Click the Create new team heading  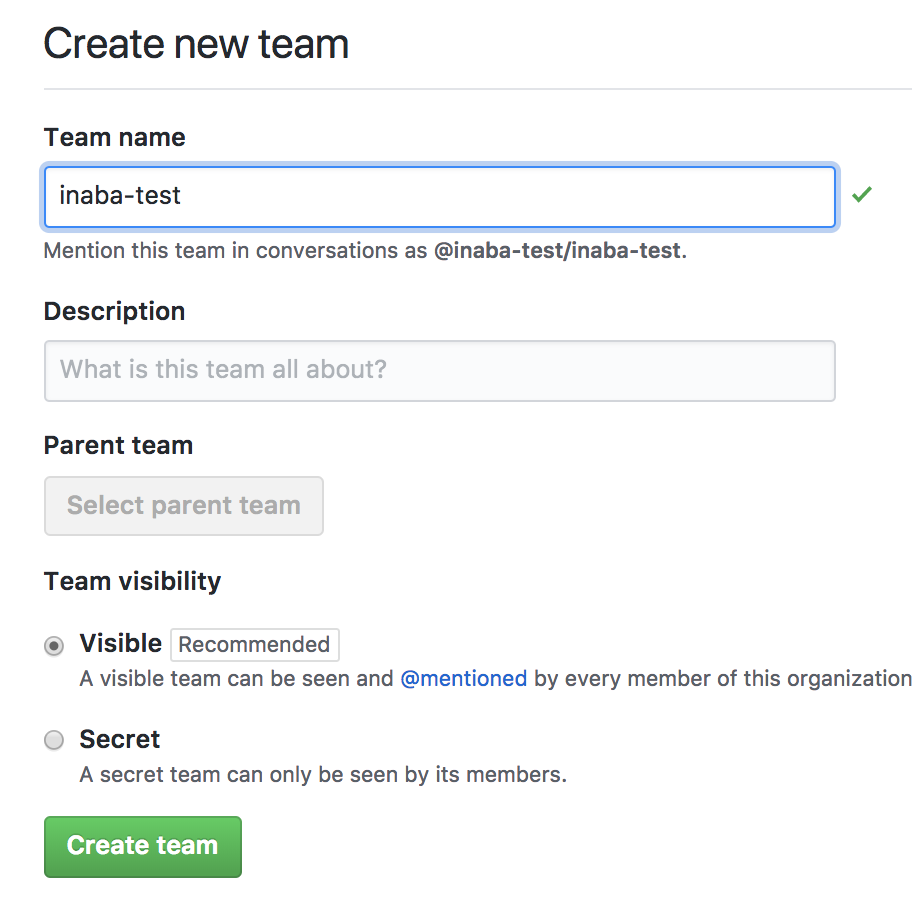(196, 45)
